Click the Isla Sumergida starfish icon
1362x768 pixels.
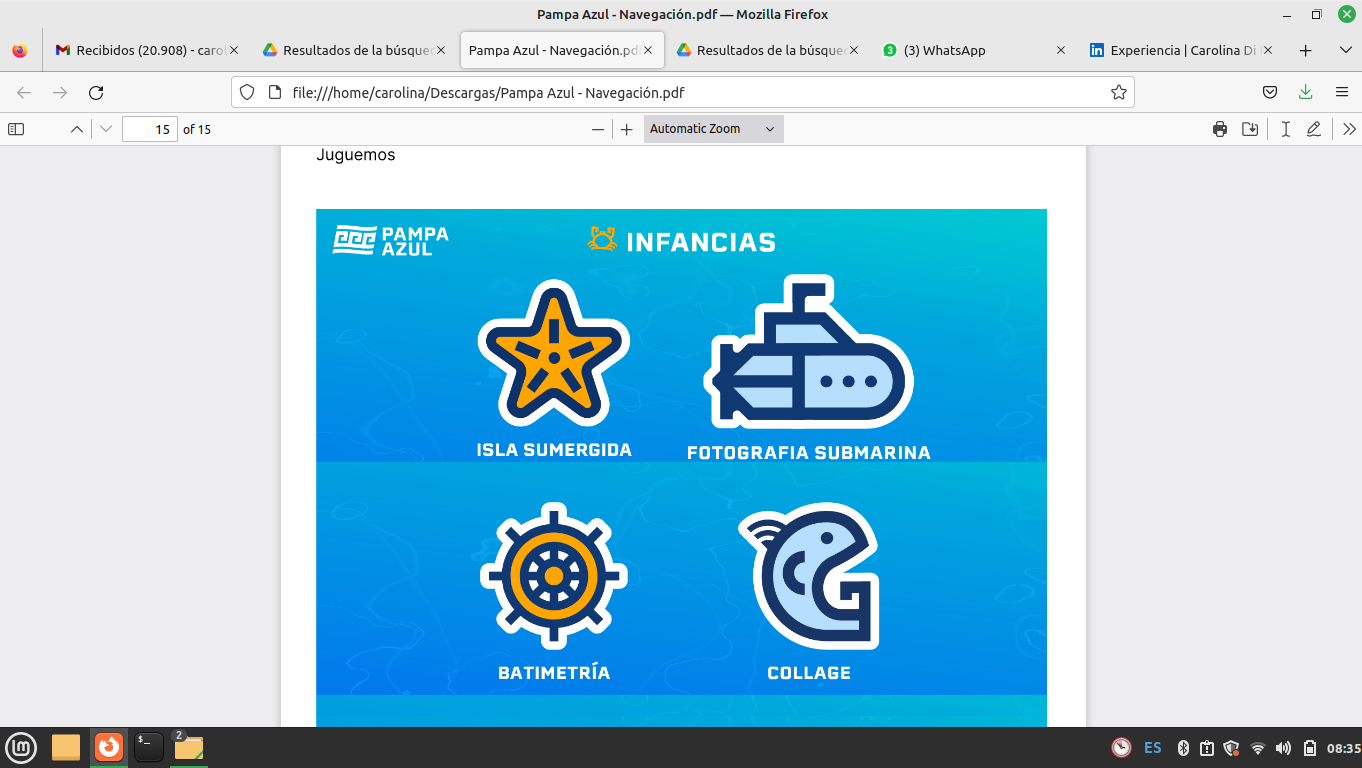tap(553, 353)
